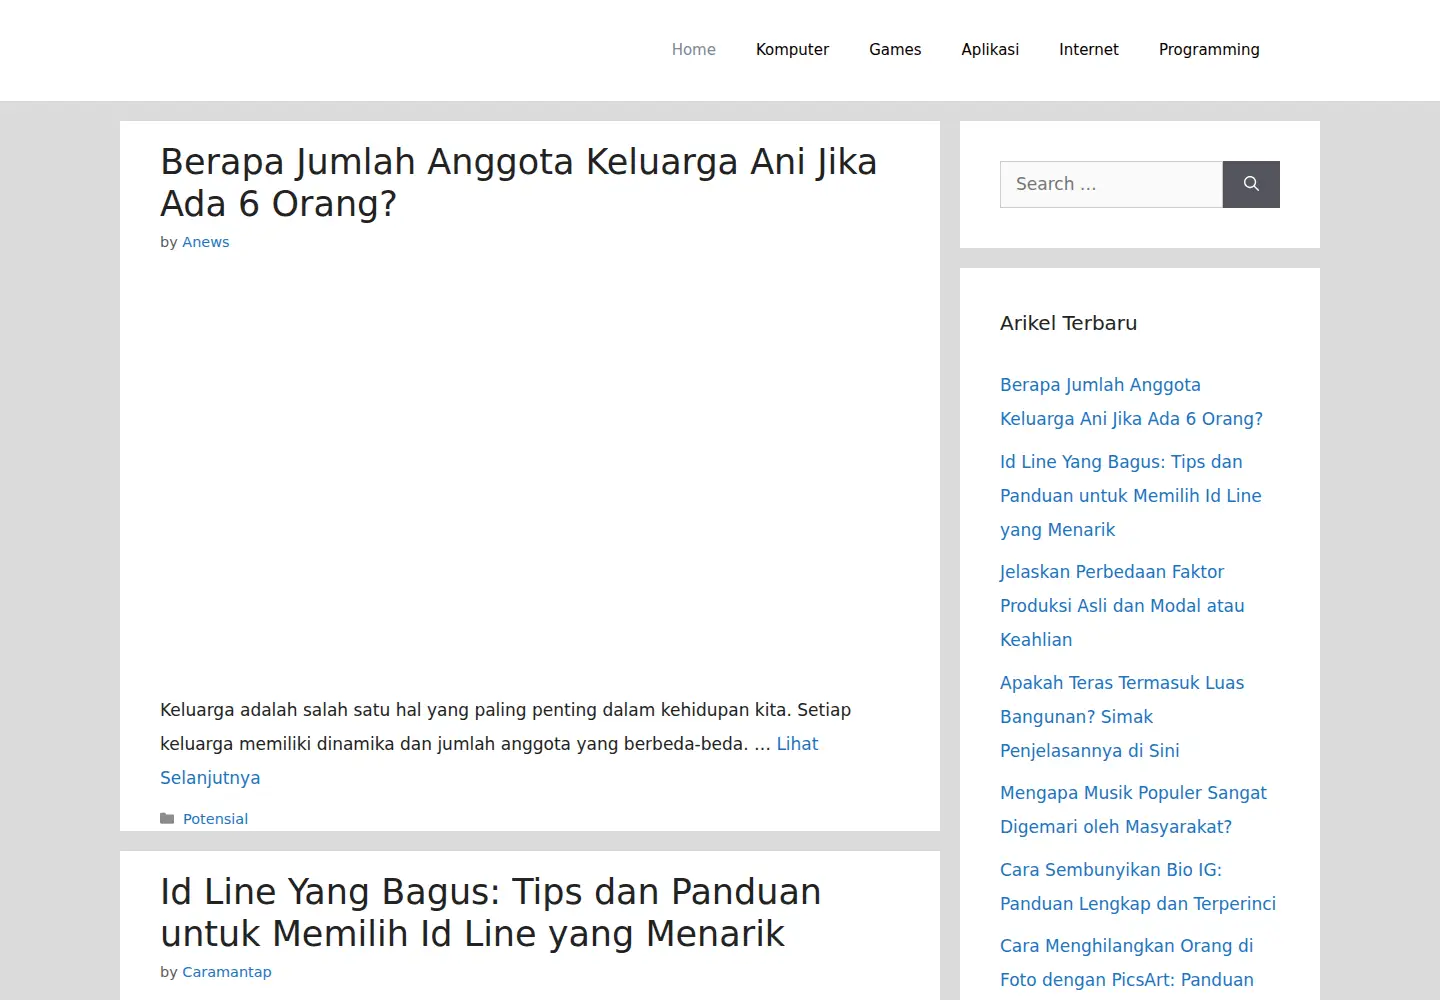Open sidebar link 'Apakah Teras Termasuk Luas Bangunan'

(x=1122, y=717)
